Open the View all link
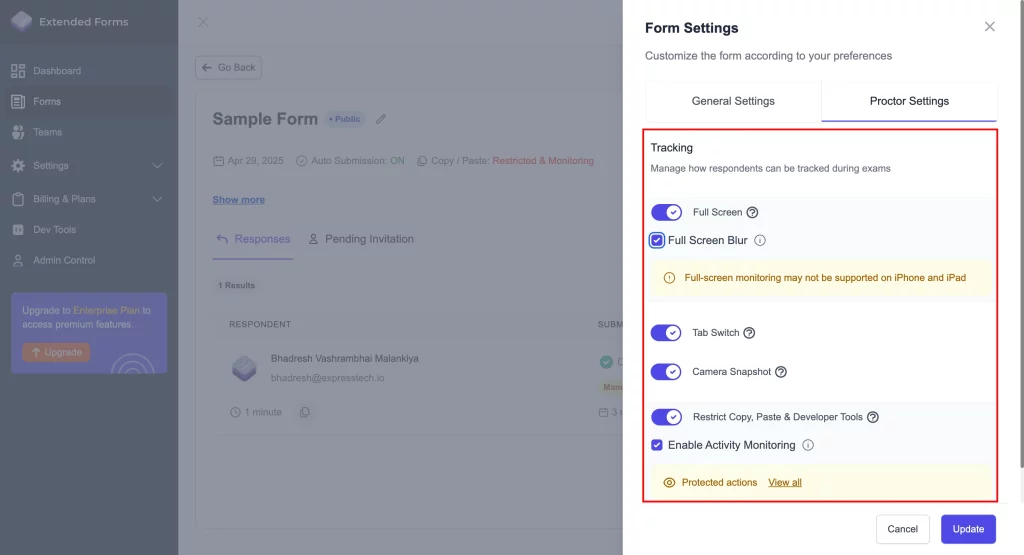This screenshot has height=555, width=1024. 785,483
